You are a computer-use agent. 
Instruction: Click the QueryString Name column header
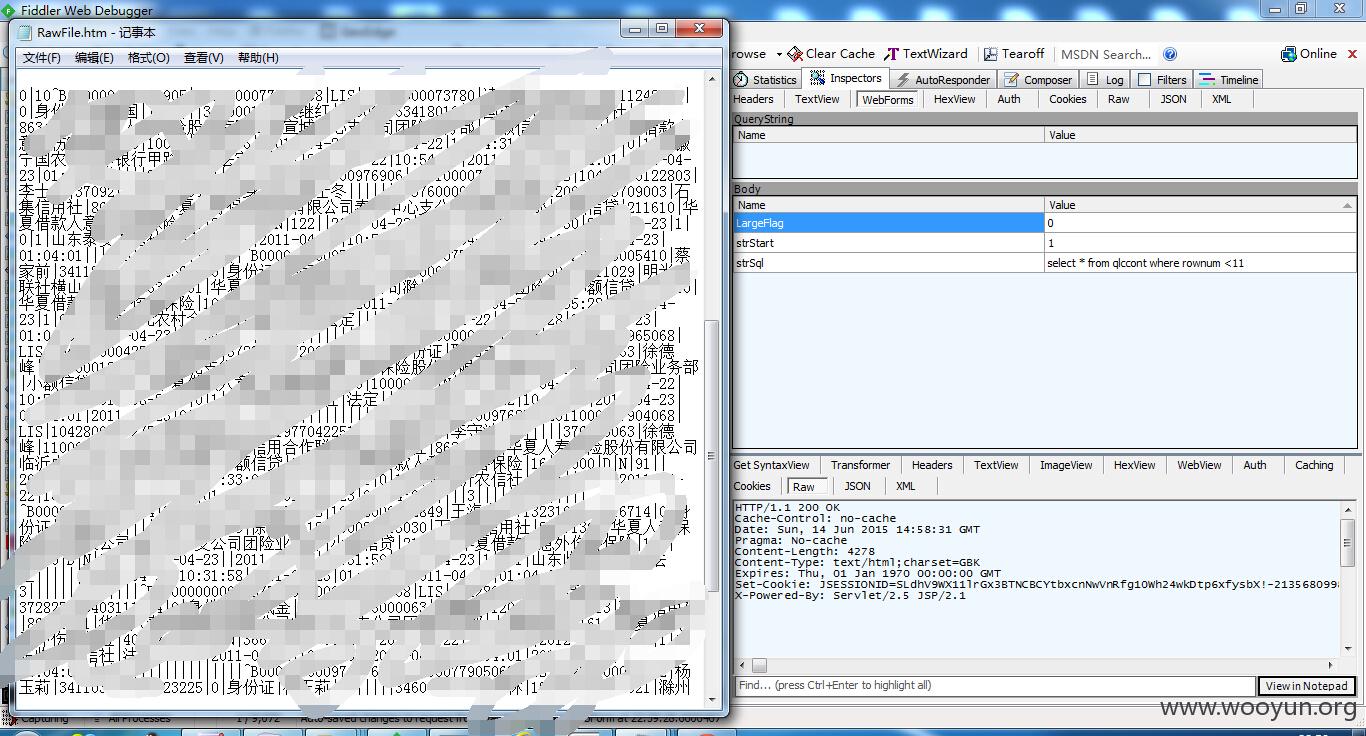tap(888, 135)
